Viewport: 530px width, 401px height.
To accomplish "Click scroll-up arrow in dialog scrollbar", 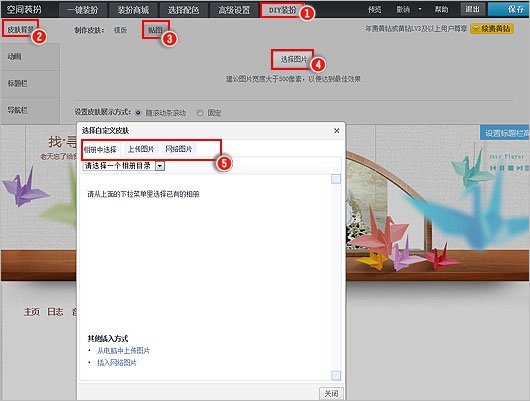I will pyautogui.click(x=336, y=179).
